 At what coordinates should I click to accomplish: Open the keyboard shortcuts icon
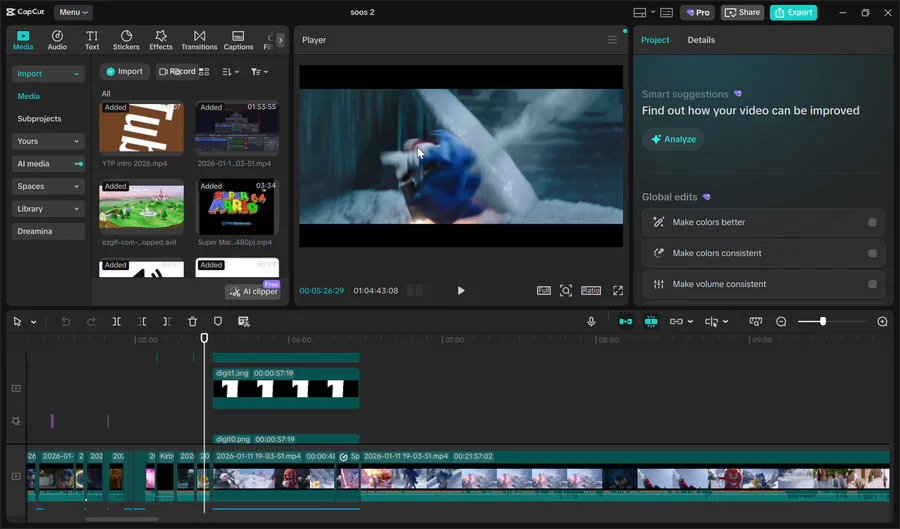coord(666,12)
